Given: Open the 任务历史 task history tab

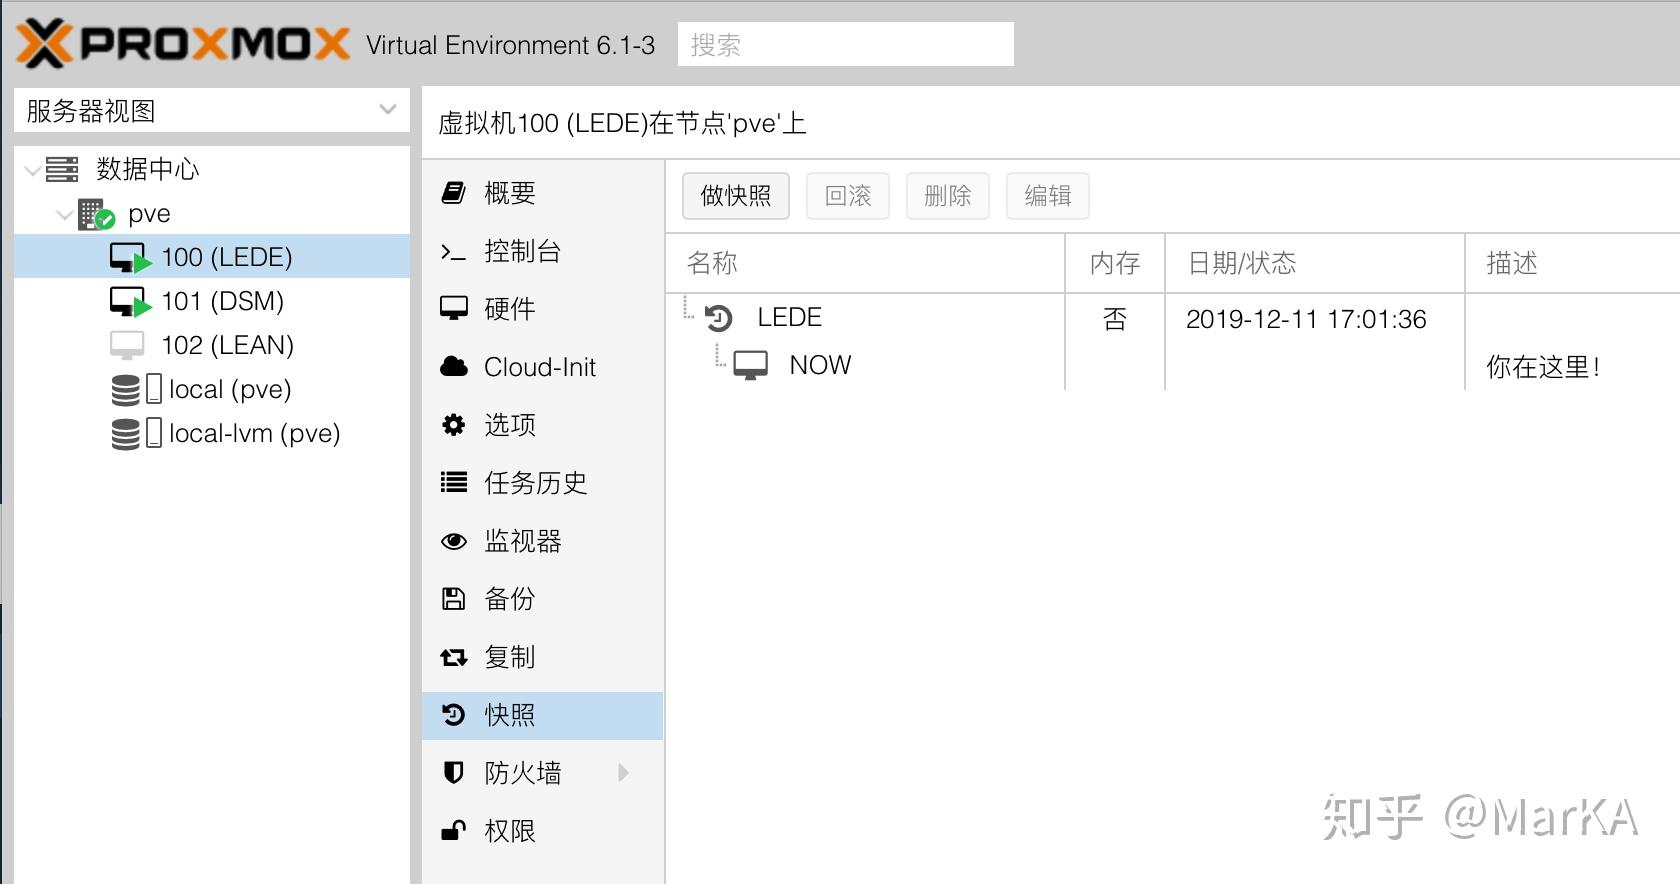Looking at the screenshot, I should [x=543, y=483].
